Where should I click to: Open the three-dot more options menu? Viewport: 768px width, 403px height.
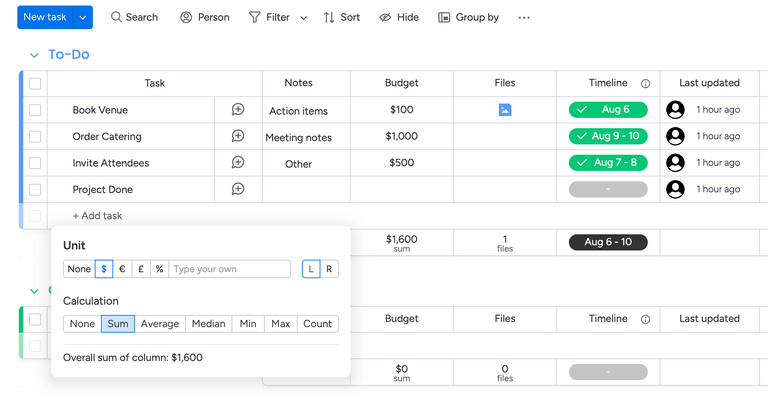(524, 17)
